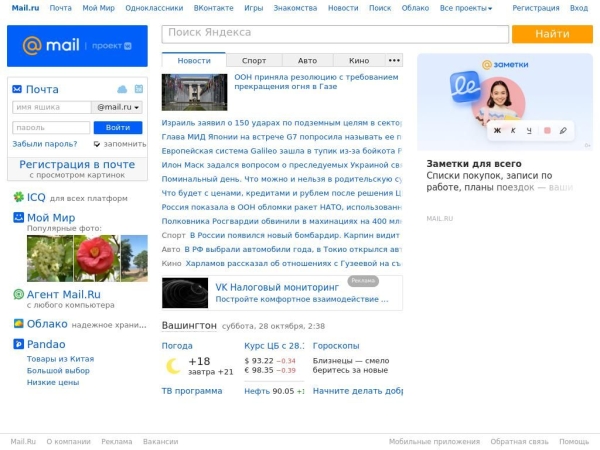Open the UN building news thumbnail

point(194,92)
